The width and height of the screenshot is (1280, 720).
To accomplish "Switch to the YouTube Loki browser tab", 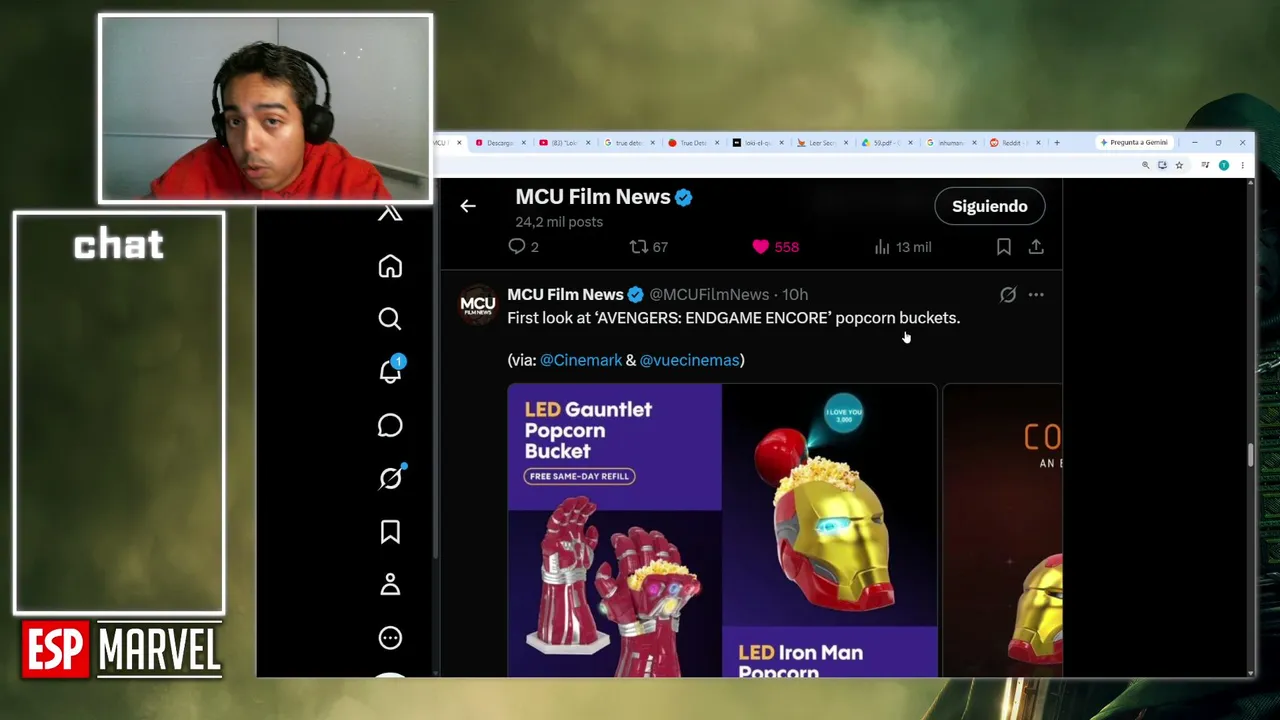I will (x=564, y=143).
